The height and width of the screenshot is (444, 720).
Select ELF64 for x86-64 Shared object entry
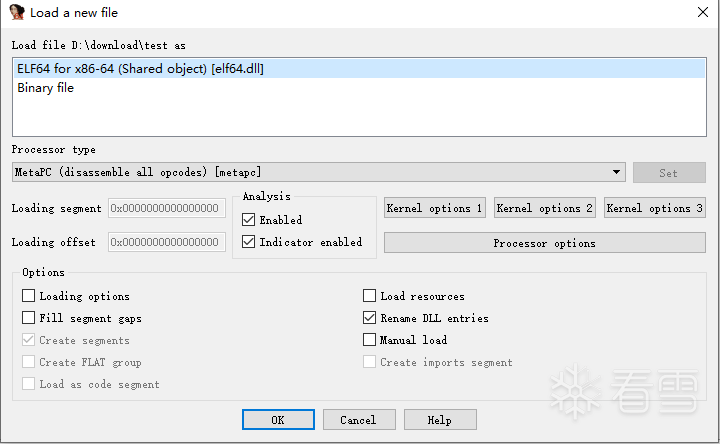[140, 69]
